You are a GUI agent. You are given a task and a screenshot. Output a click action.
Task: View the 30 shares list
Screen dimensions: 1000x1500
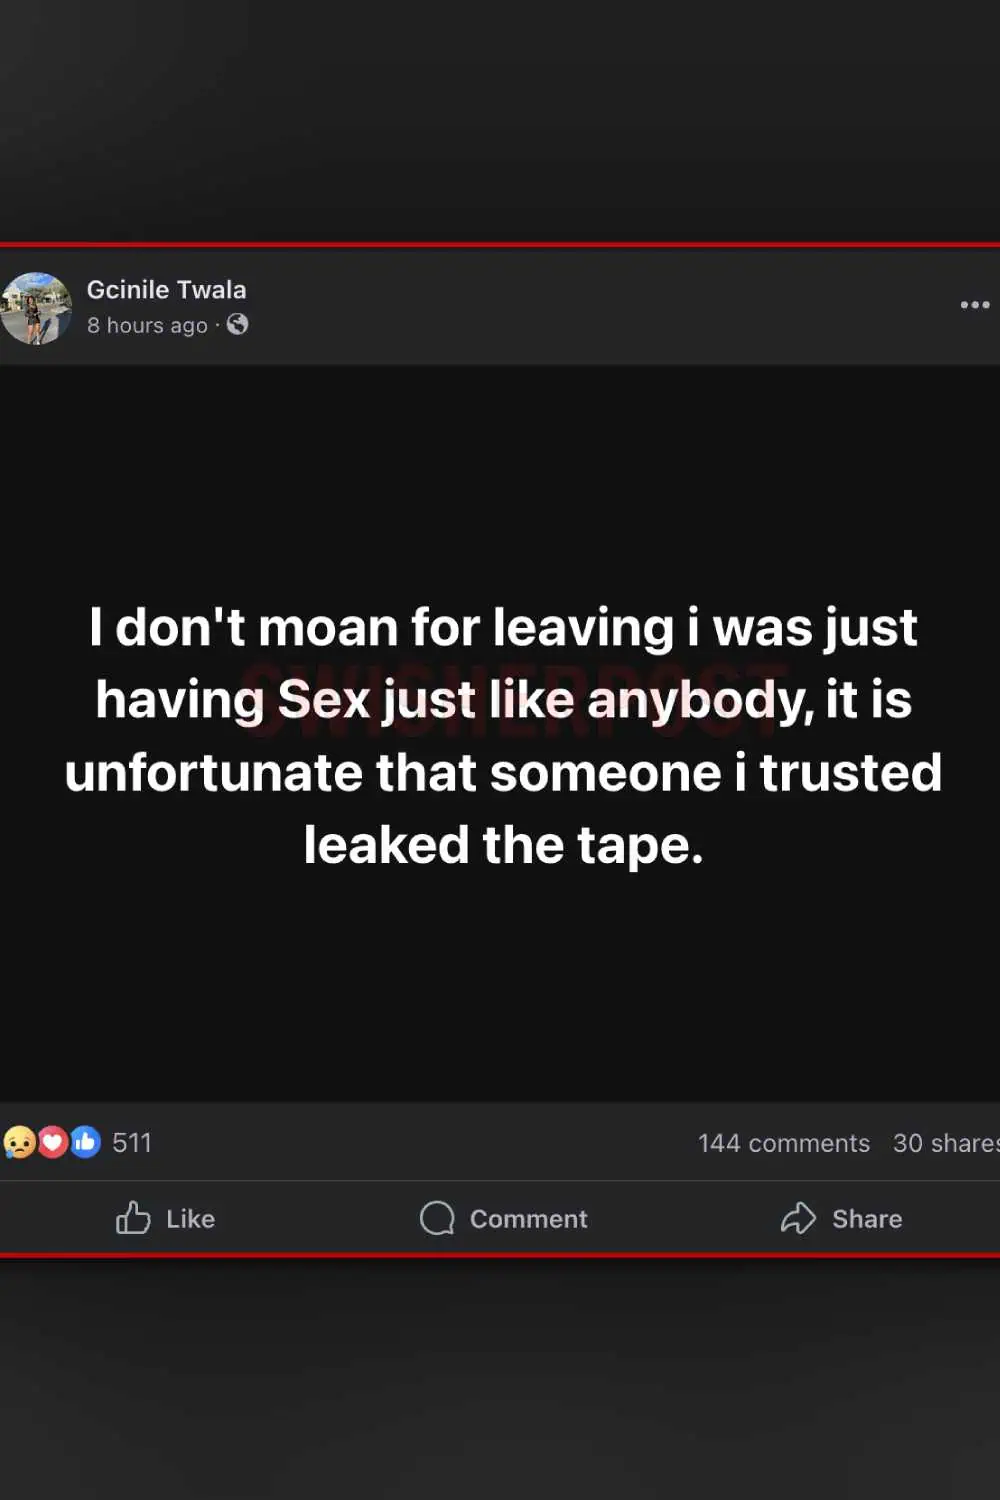click(x=944, y=1143)
